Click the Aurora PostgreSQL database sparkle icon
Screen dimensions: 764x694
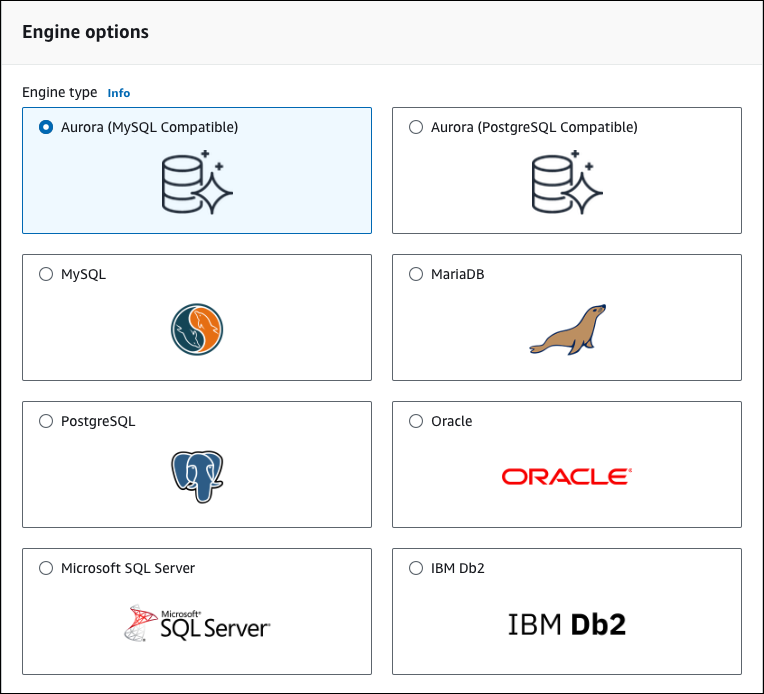point(566,184)
